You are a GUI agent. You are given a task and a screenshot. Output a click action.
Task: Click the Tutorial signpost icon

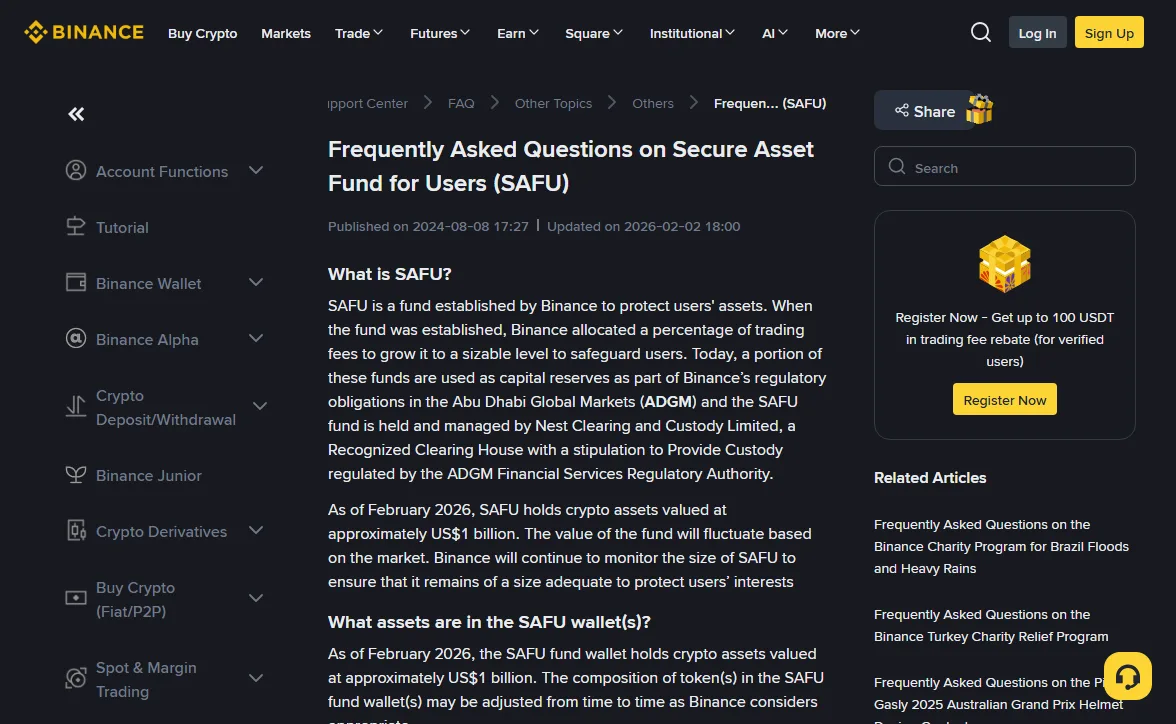[76, 227]
